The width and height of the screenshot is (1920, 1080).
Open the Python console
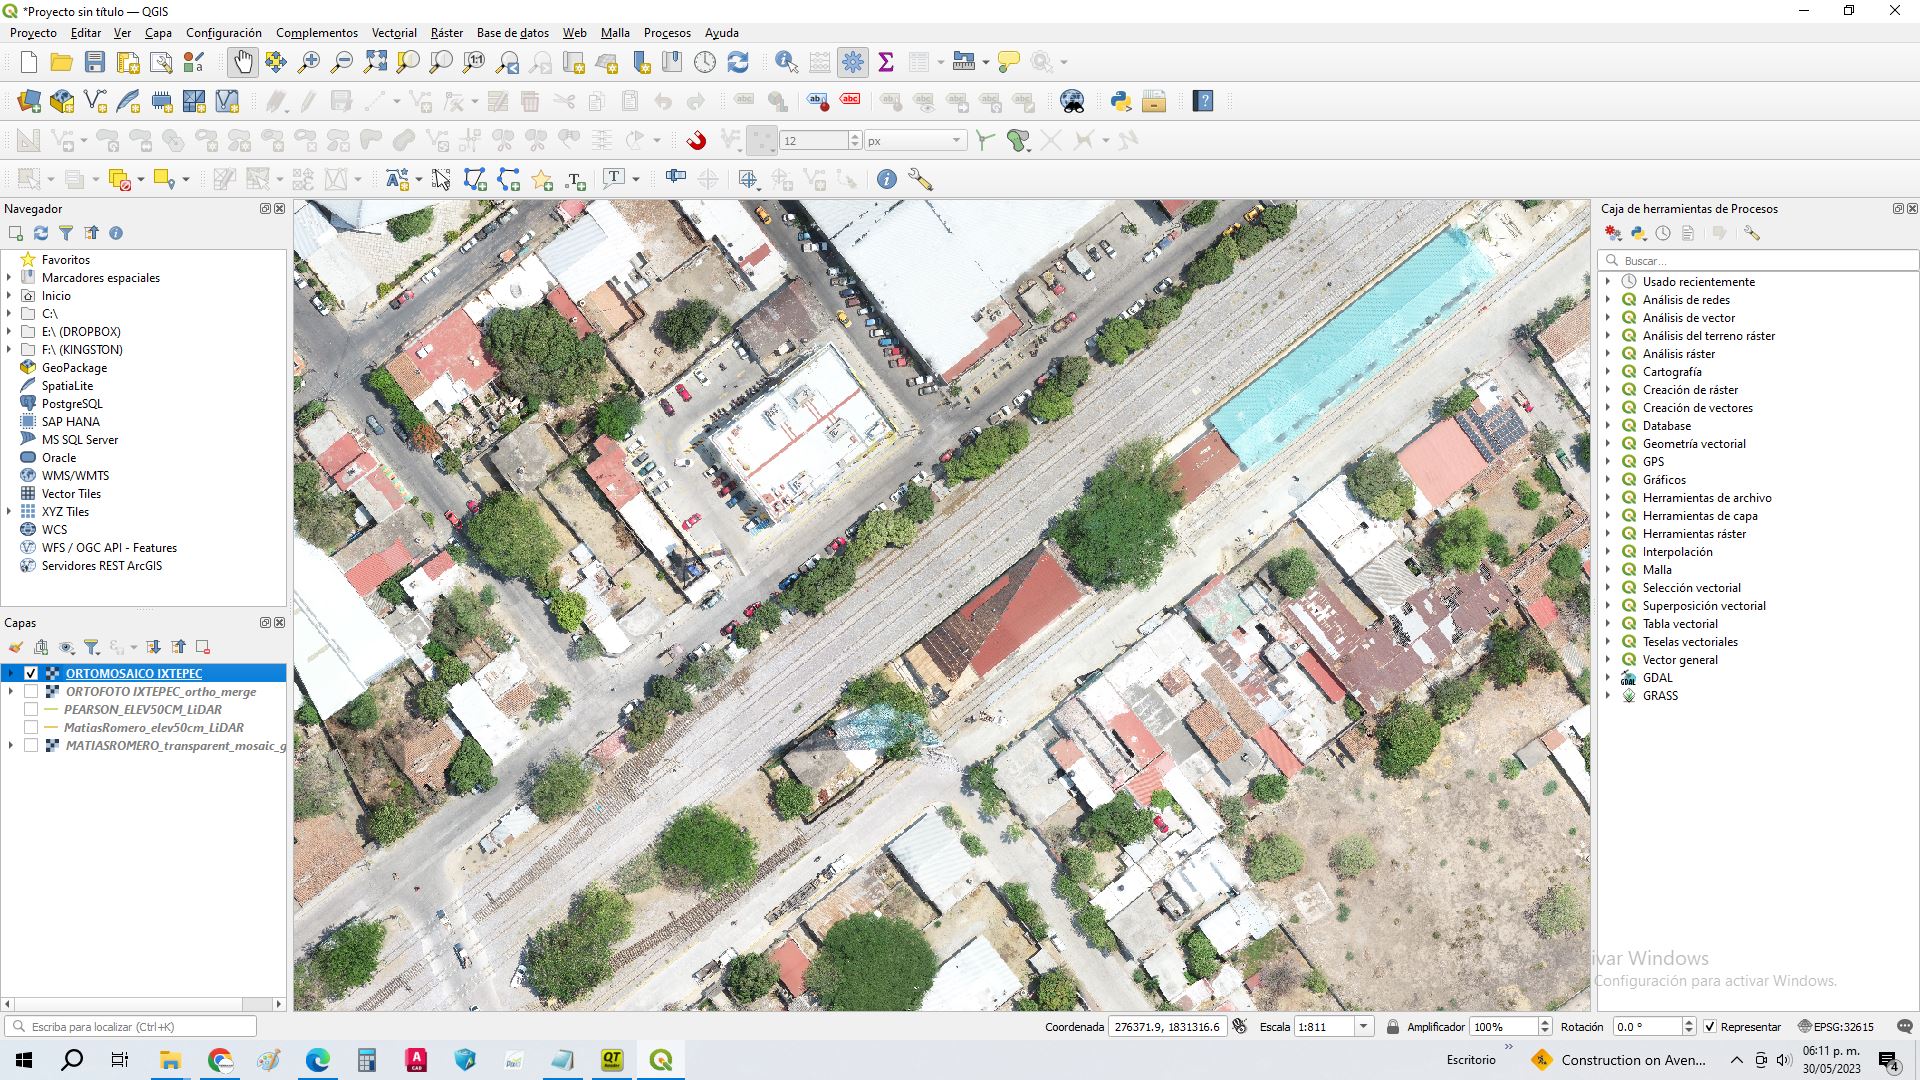tap(1120, 101)
